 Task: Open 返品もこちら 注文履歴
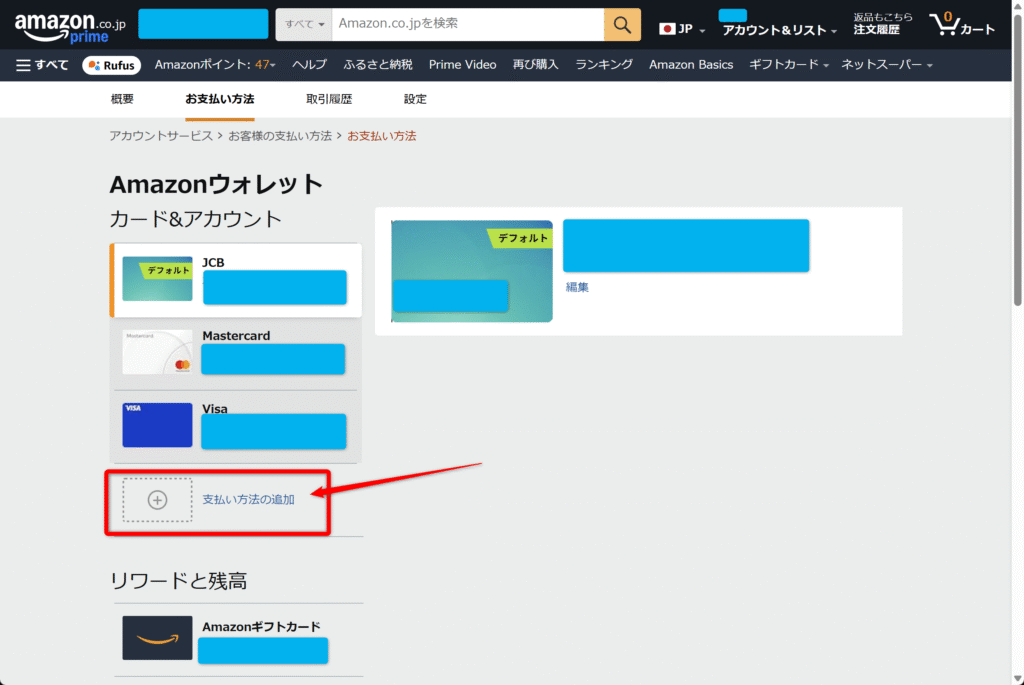point(882,24)
